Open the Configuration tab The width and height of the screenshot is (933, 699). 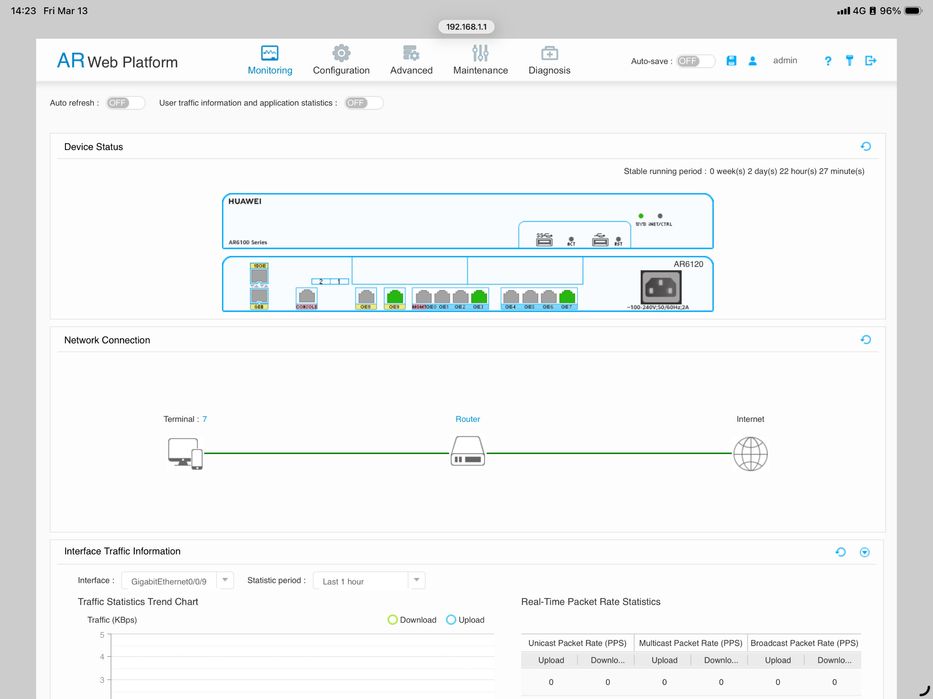(341, 60)
